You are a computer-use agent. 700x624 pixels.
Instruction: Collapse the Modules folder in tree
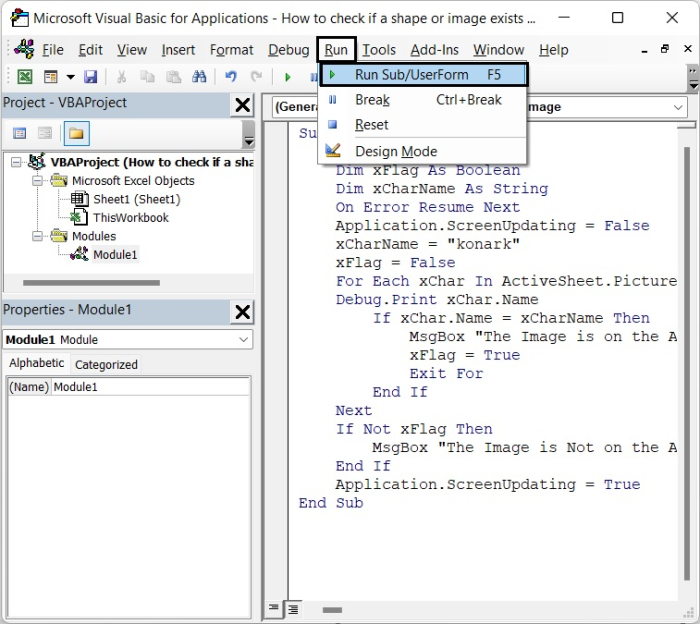[37, 237]
